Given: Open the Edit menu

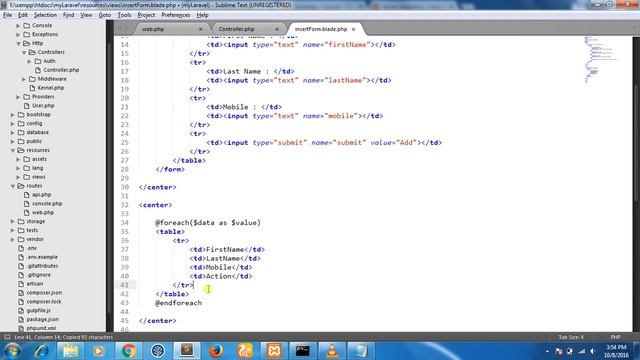Looking at the screenshot, I should [x=23, y=15].
